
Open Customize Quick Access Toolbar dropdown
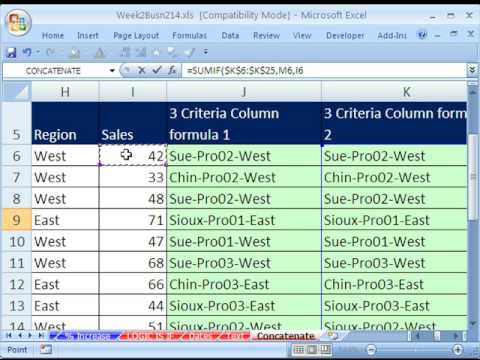pos(206,52)
